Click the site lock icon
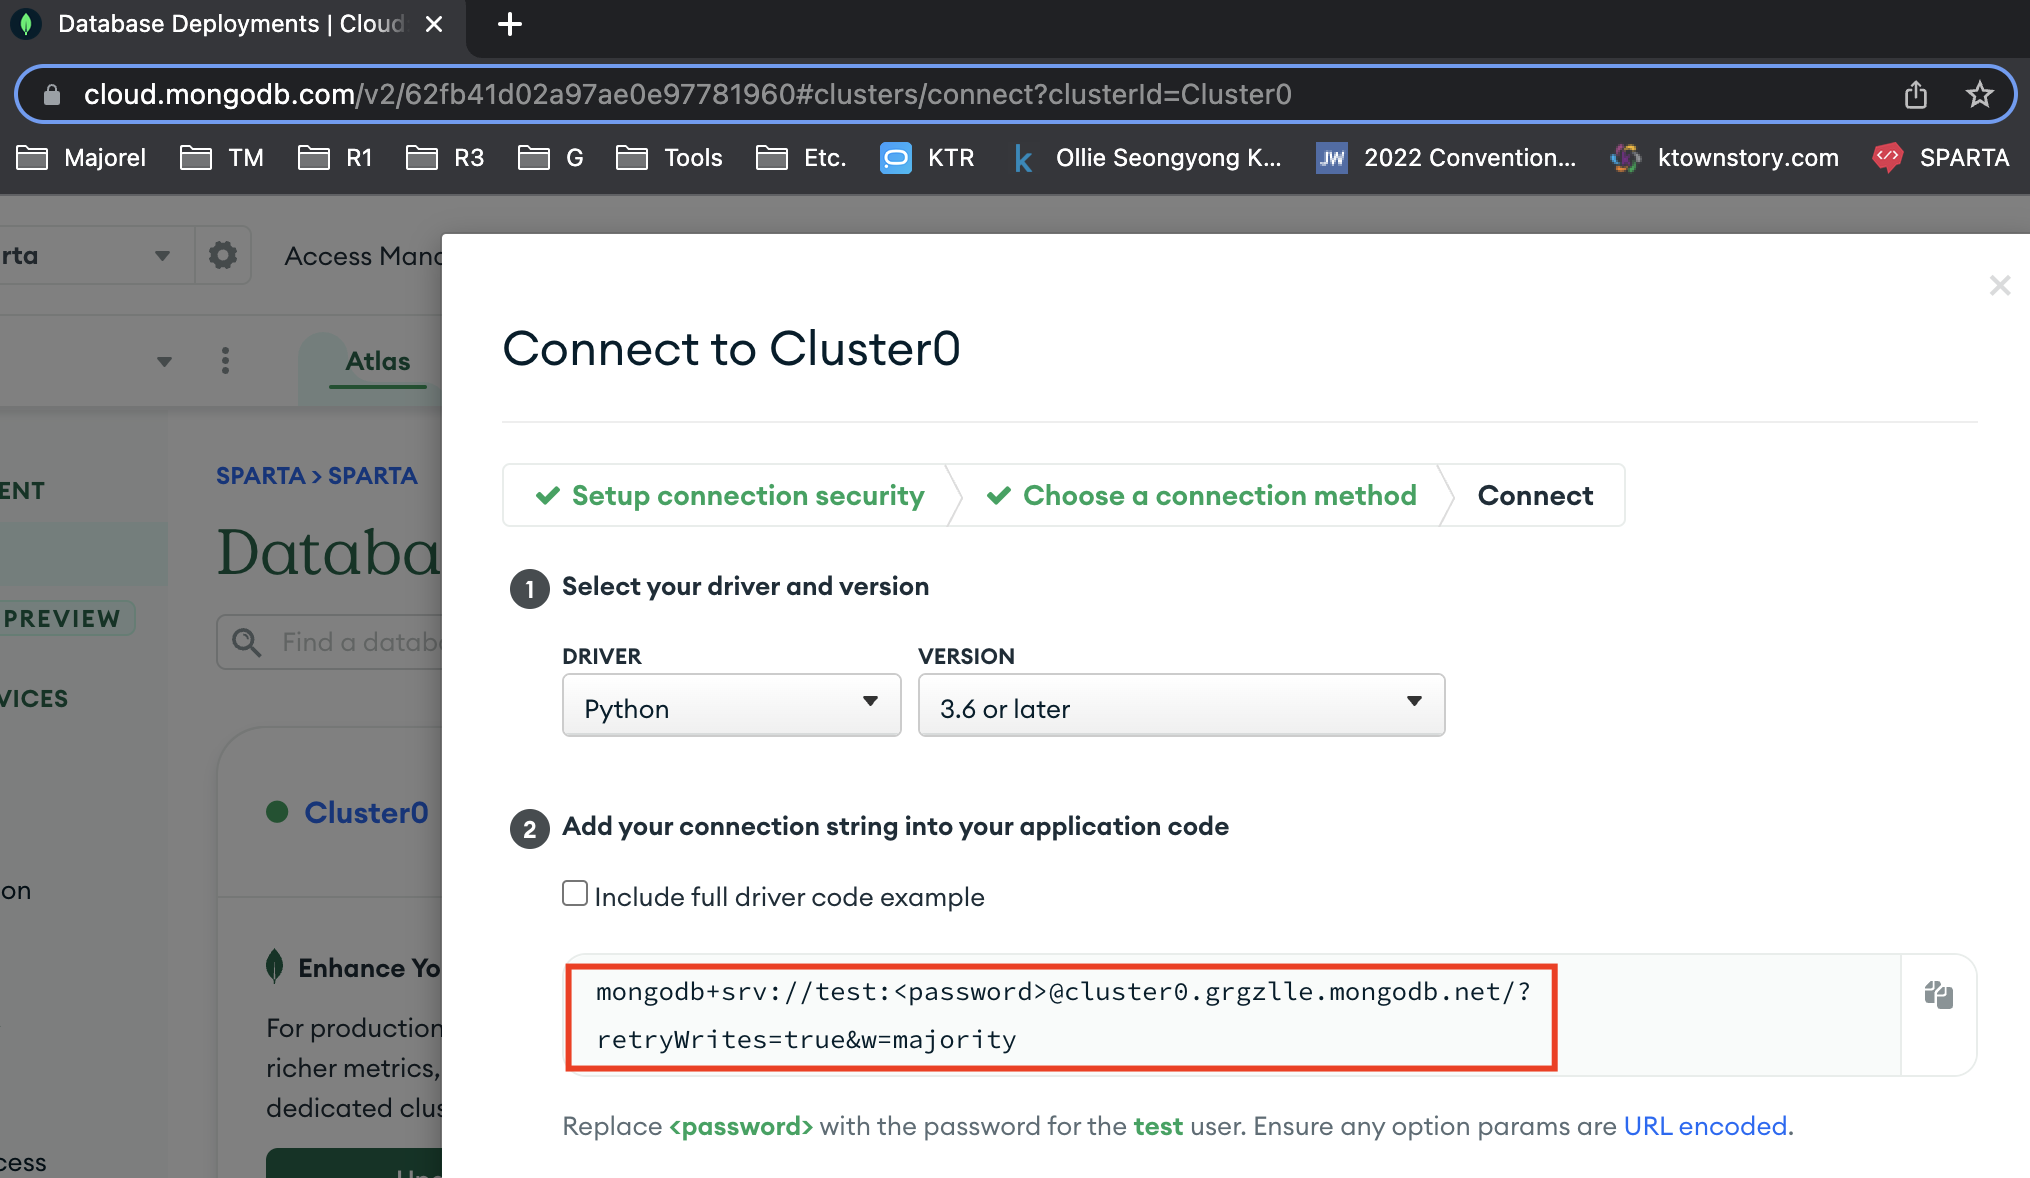 pyautogui.click(x=52, y=94)
